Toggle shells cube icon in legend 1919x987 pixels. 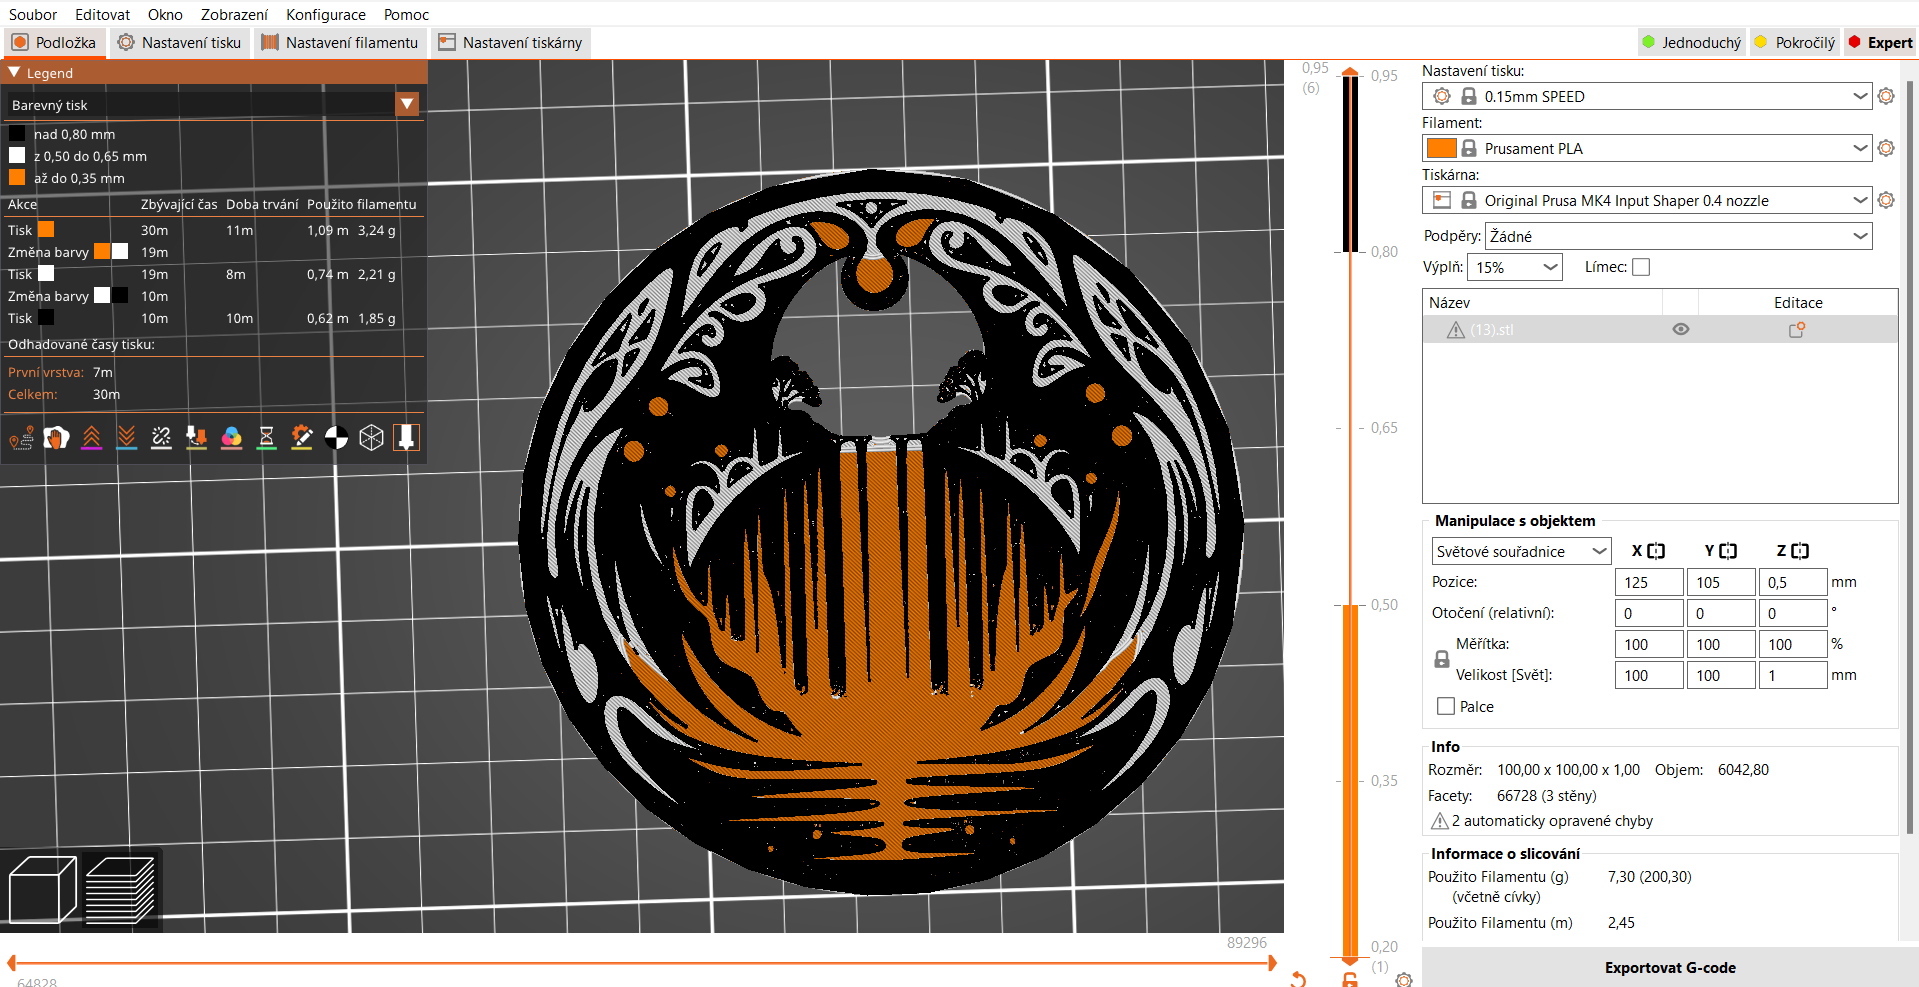pyautogui.click(x=371, y=438)
